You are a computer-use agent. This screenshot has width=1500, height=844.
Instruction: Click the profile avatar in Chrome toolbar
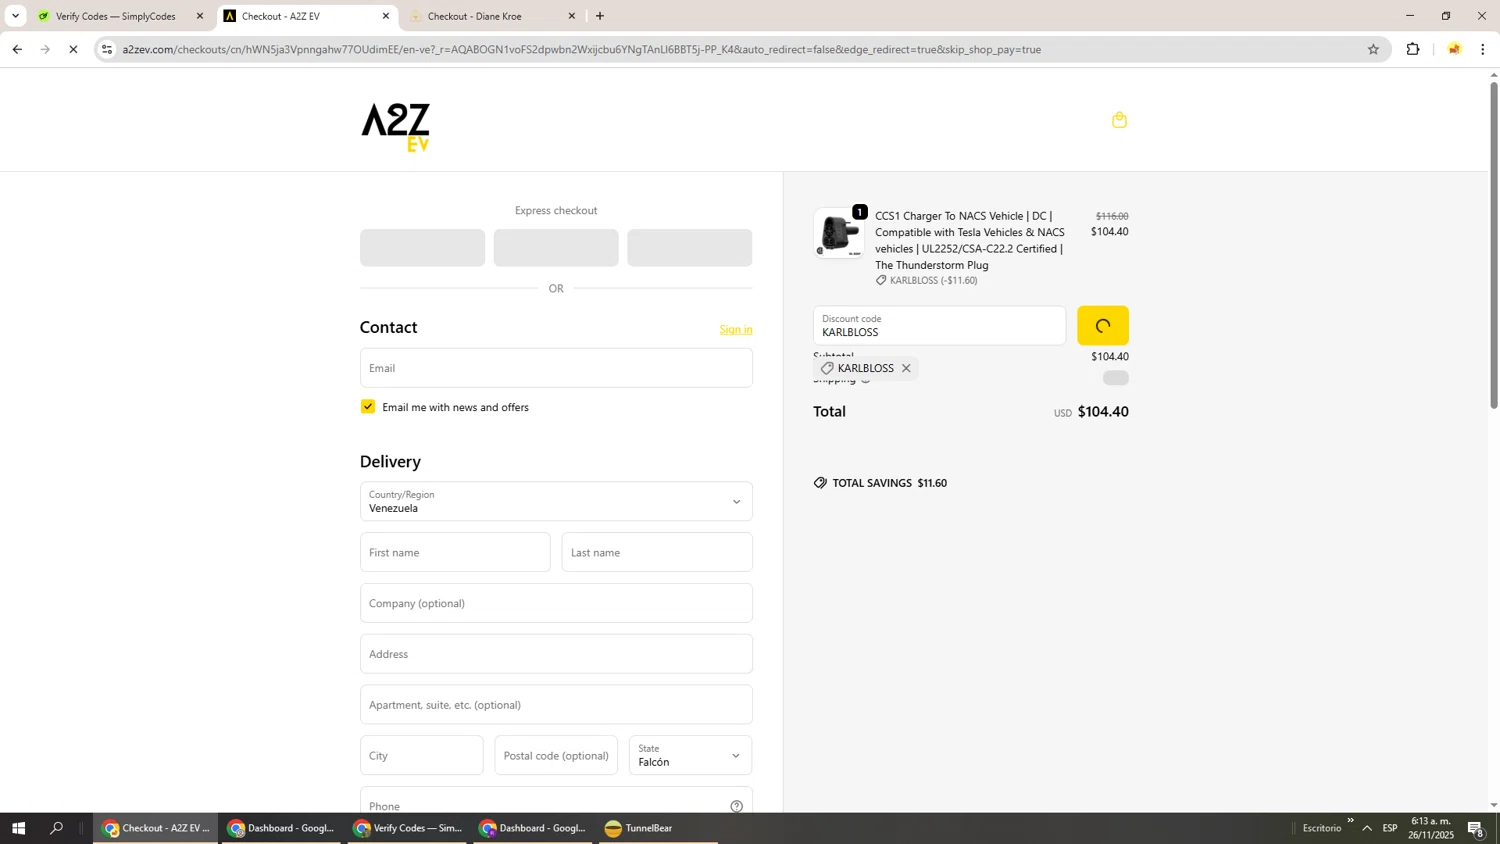click(1454, 49)
